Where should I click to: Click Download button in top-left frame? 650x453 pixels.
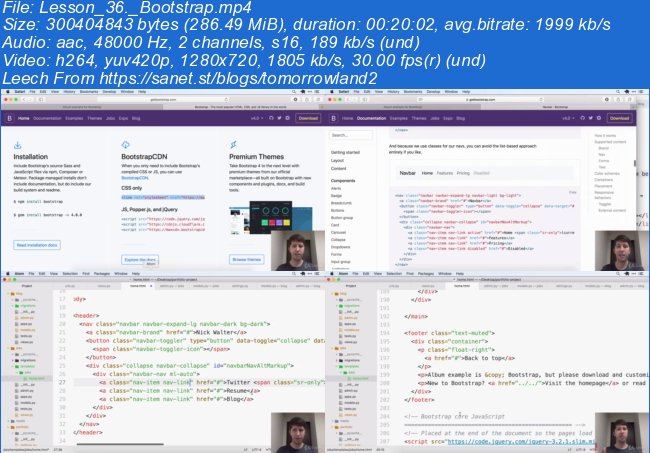click(308, 118)
